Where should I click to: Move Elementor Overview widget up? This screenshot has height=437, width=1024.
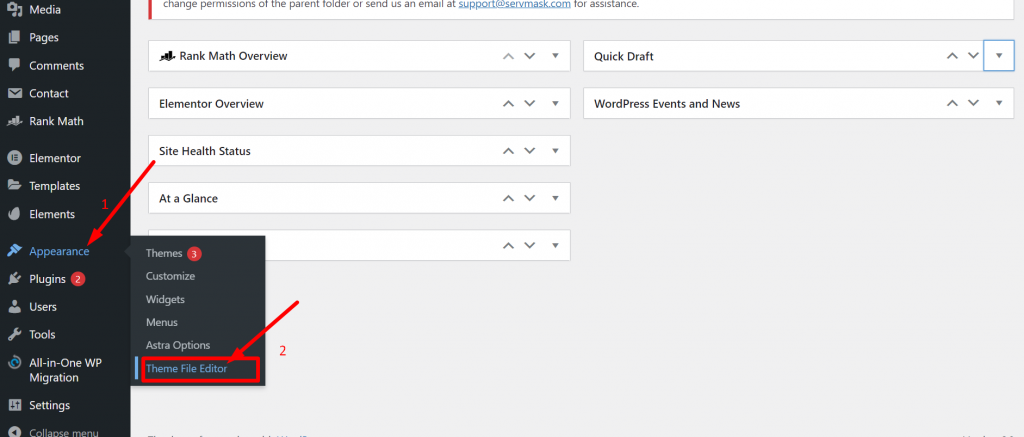coord(508,103)
